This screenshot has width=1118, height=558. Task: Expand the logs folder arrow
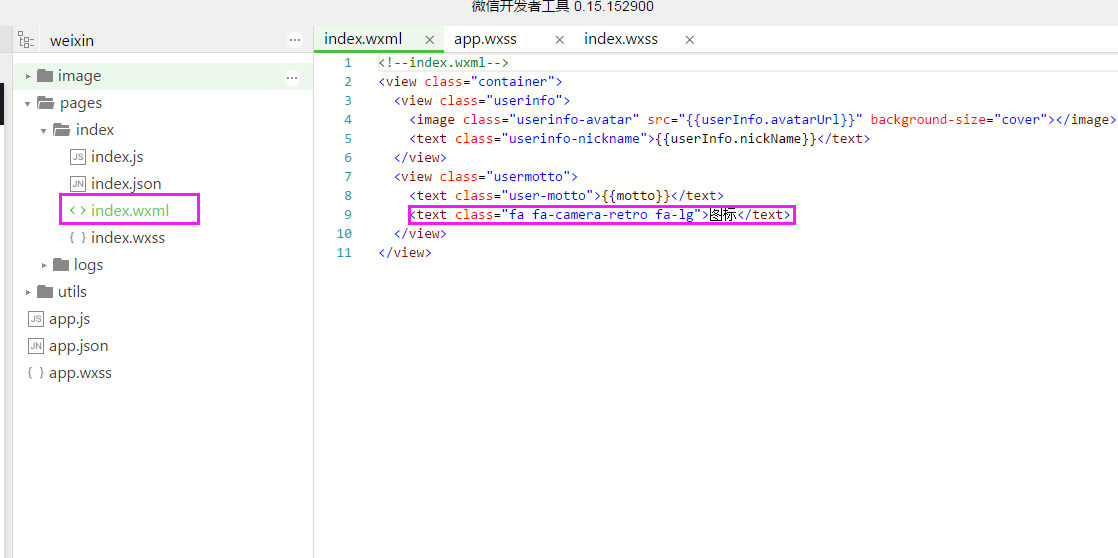(44, 265)
